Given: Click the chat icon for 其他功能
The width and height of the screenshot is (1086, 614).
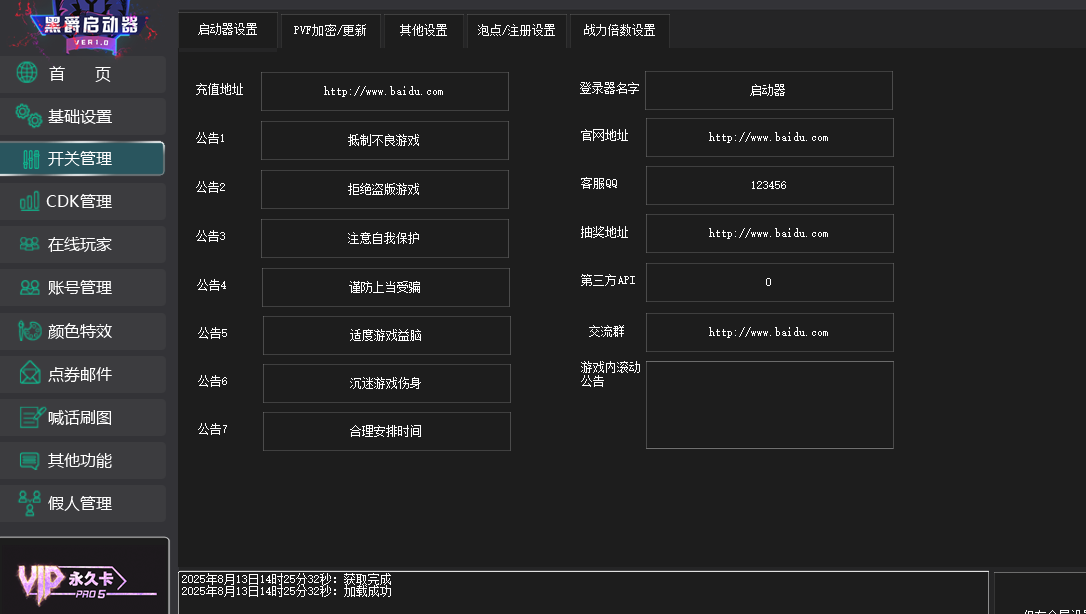Looking at the screenshot, I should pyautogui.click(x=30, y=460).
